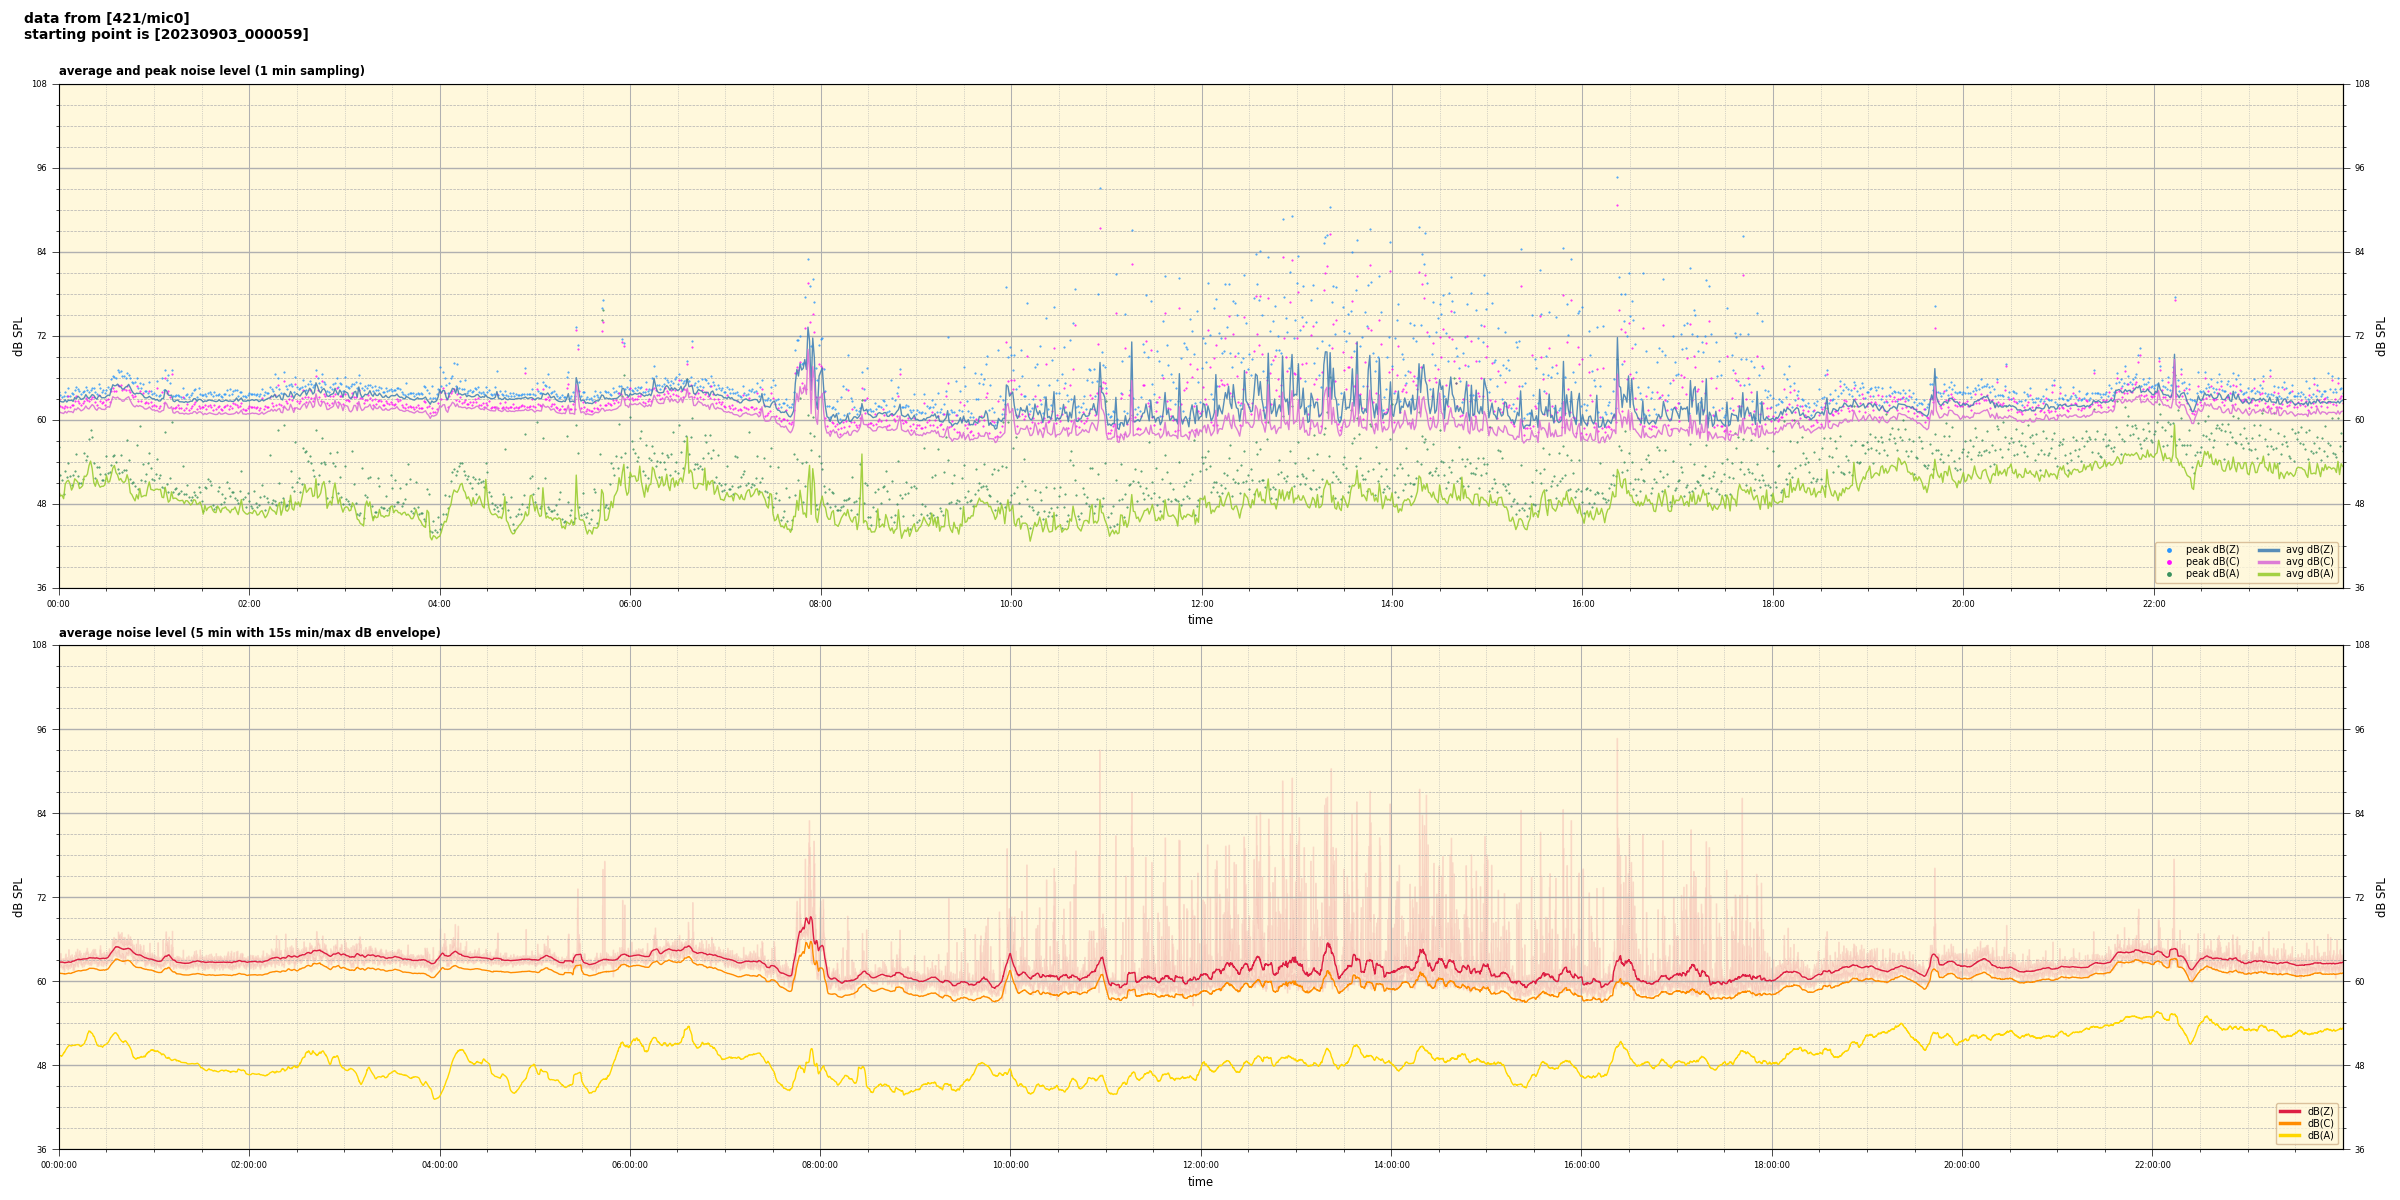Click the orange dB(C) entry in bottom legend
2400x1200 pixels.
[x=2290, y=1123]
